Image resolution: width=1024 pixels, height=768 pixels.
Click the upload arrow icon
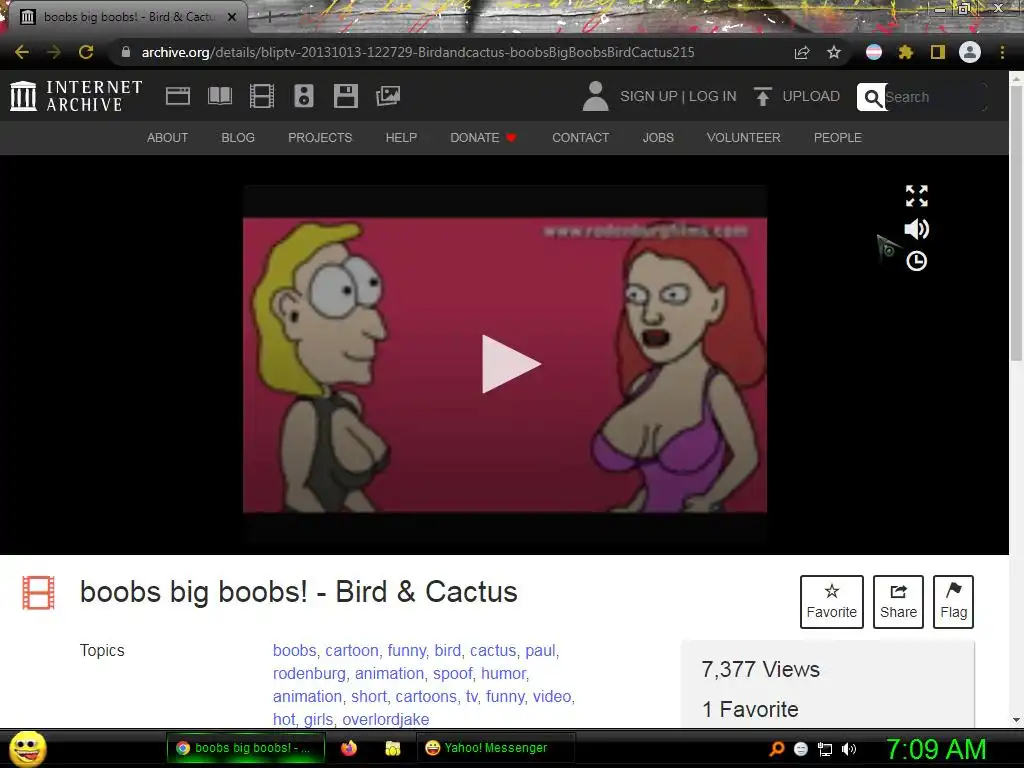tap(762, 96)
